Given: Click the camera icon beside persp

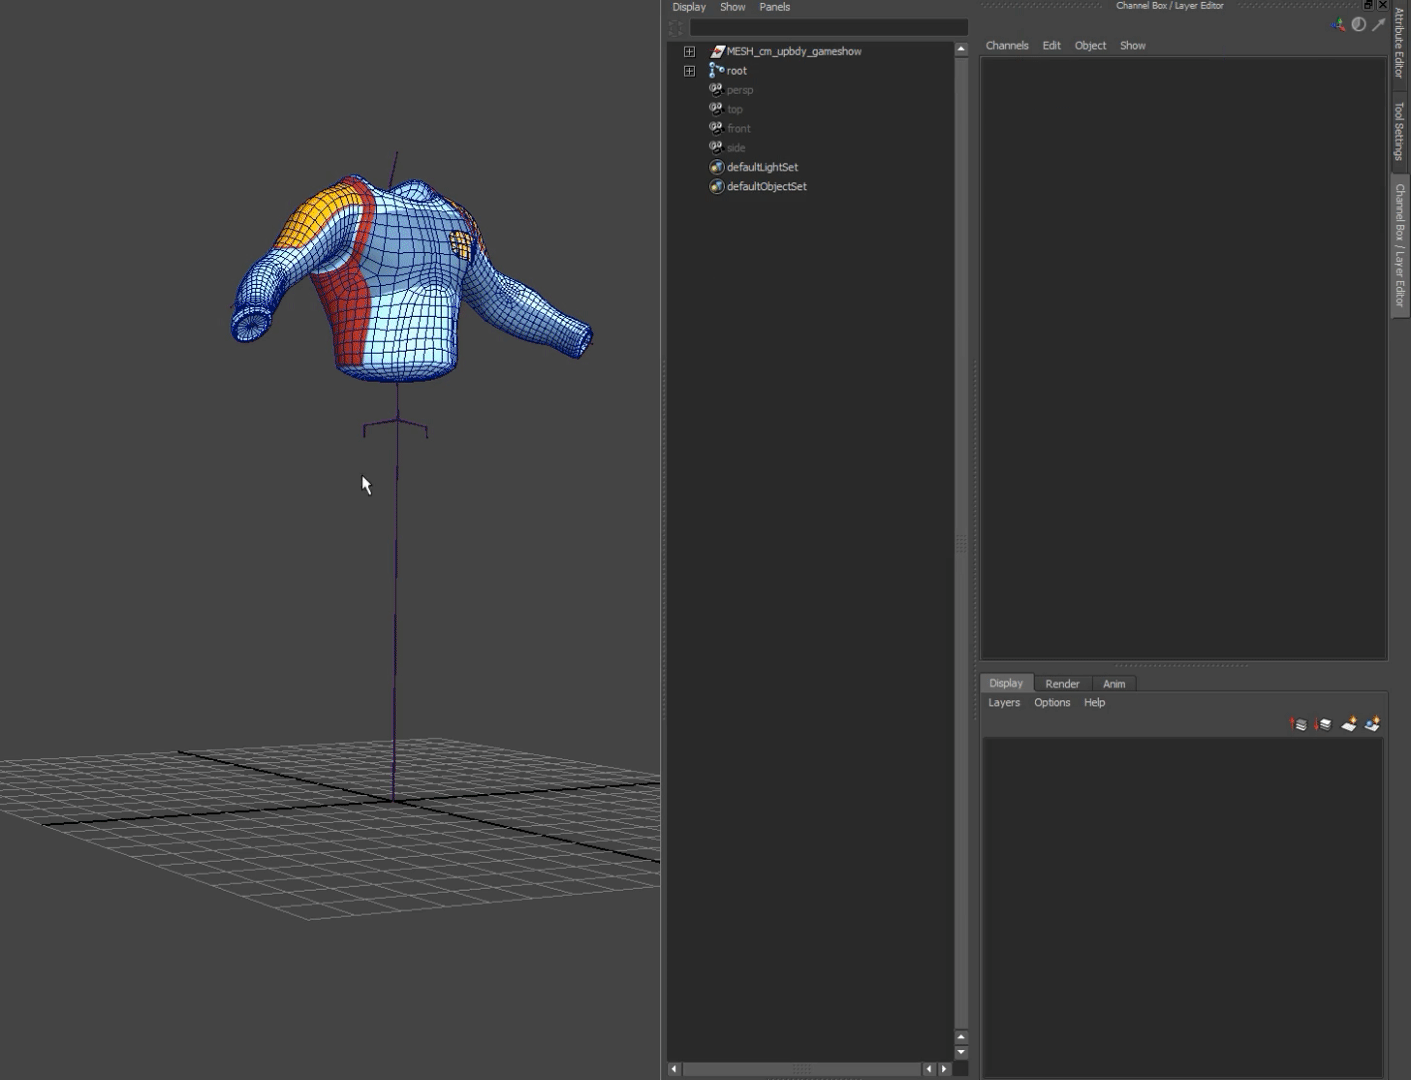Looking at the screenshot, I should [716, 89].
